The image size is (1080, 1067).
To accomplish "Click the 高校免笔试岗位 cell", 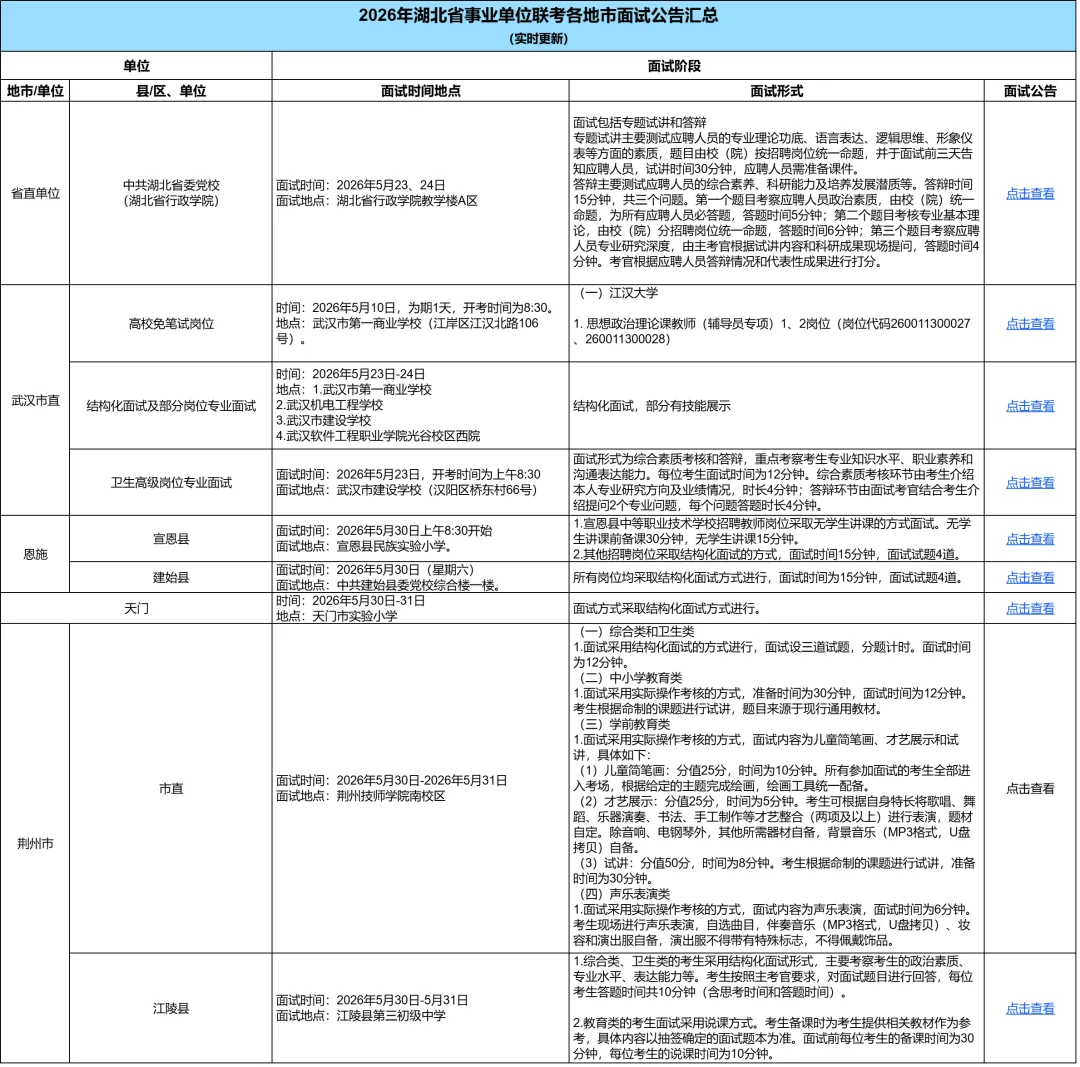I will (171, 323).
